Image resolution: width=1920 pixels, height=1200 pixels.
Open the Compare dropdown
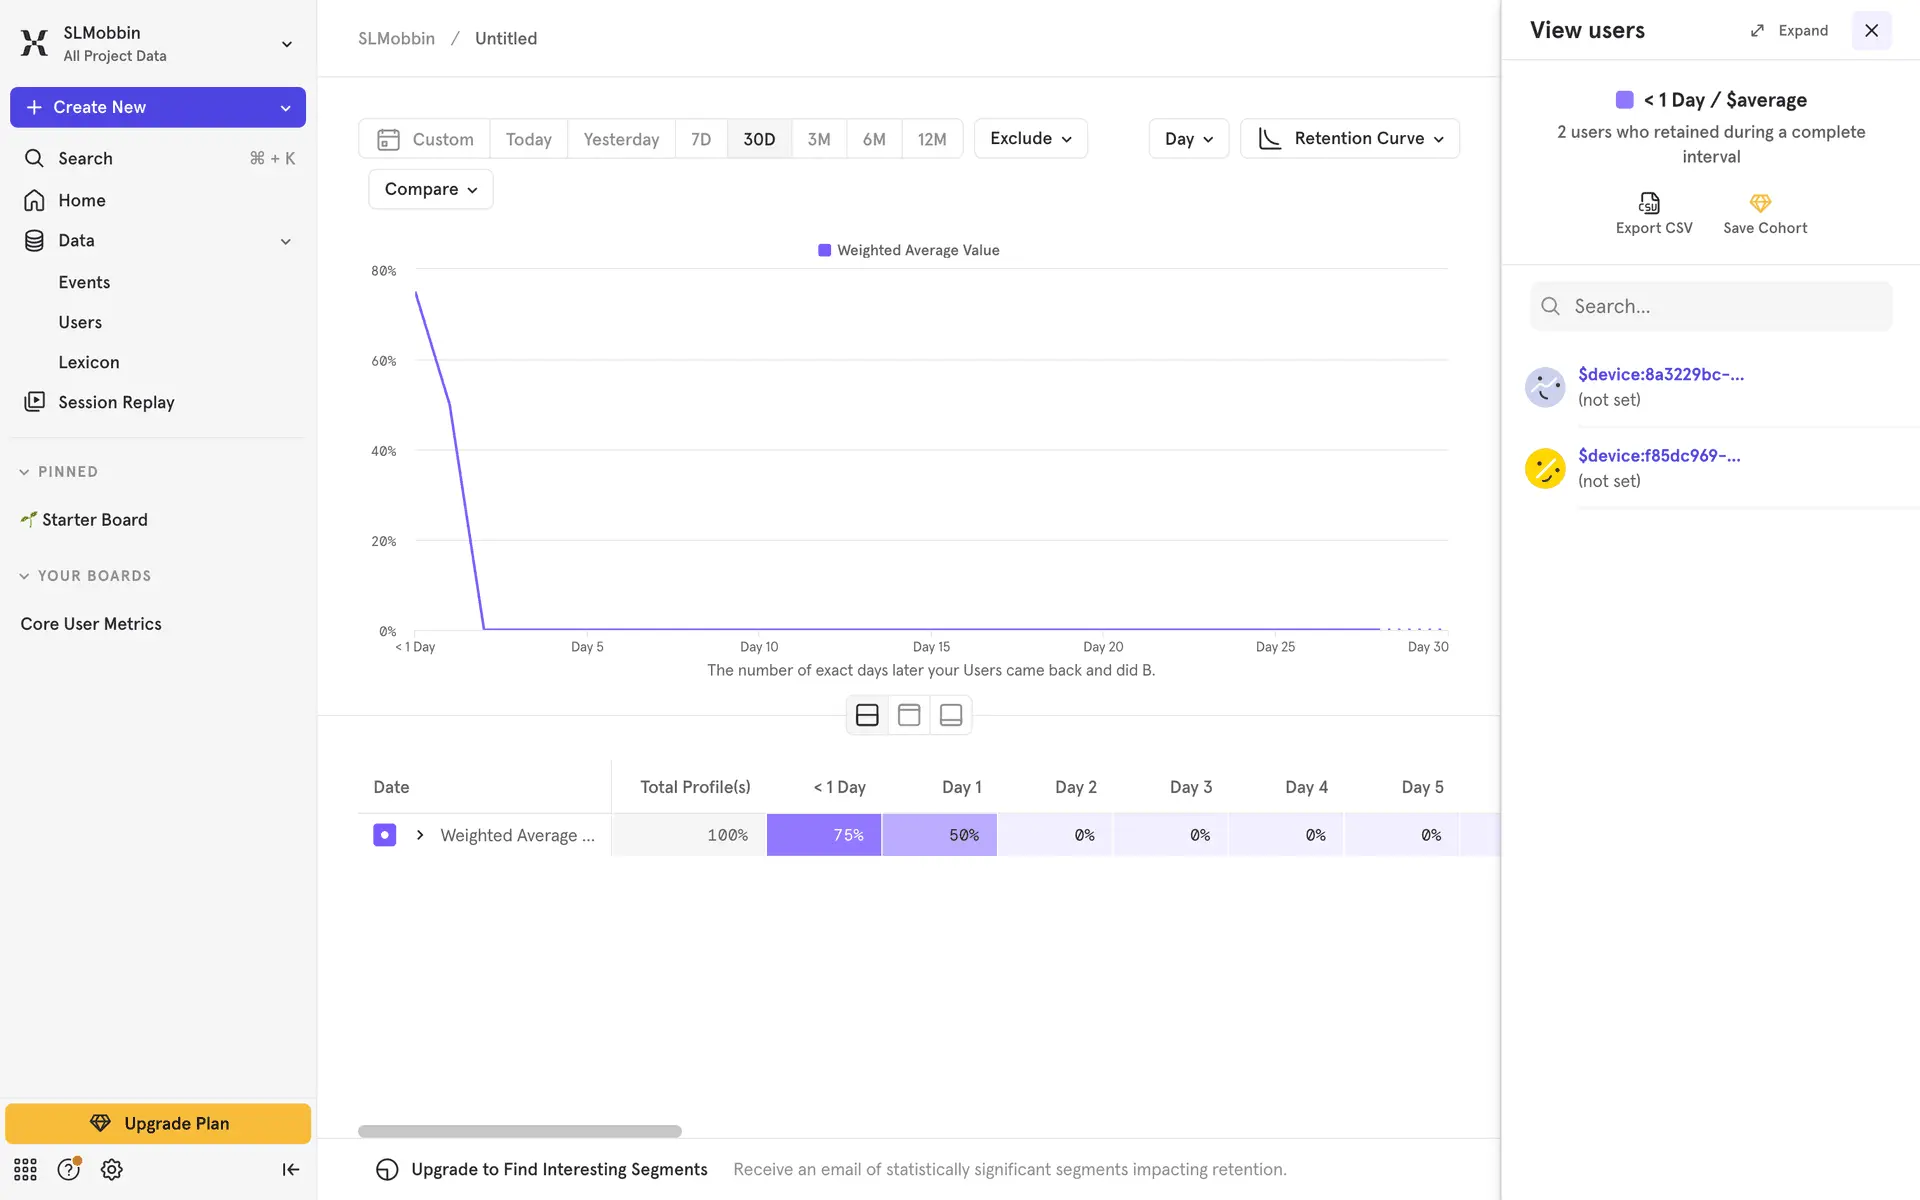430,189
